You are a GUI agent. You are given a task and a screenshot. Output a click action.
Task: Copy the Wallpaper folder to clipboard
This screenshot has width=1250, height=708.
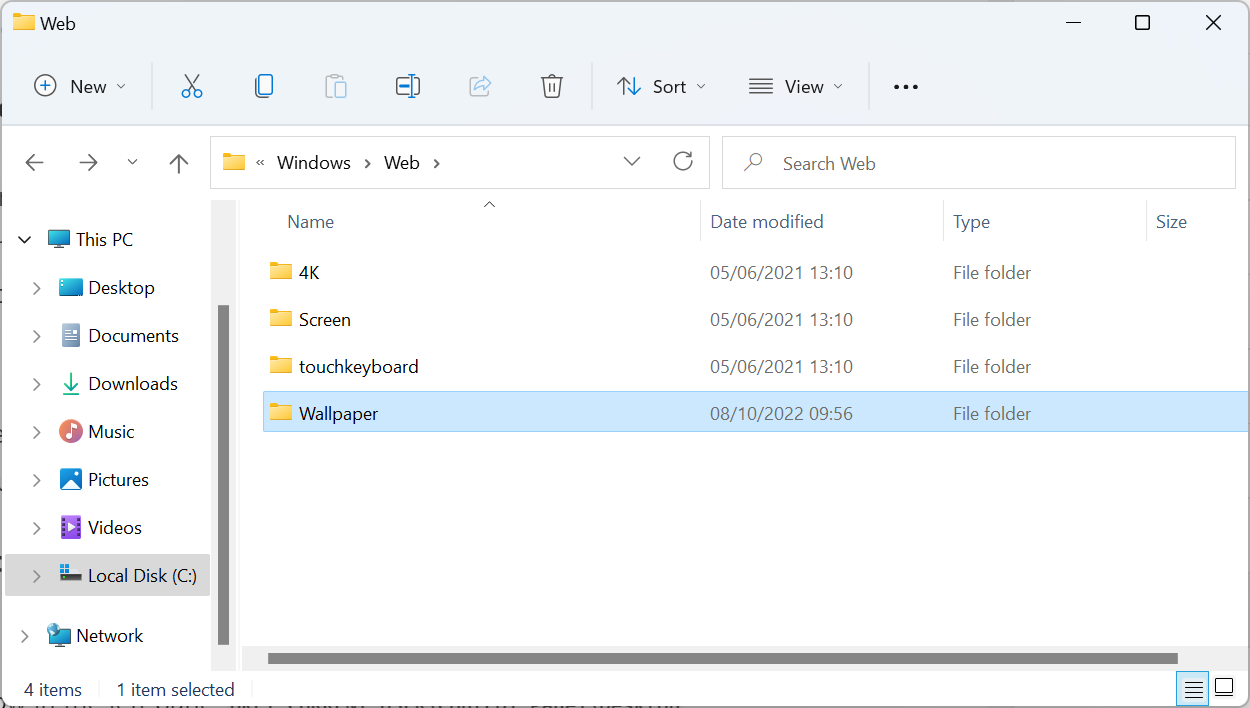tap(264, 86)
